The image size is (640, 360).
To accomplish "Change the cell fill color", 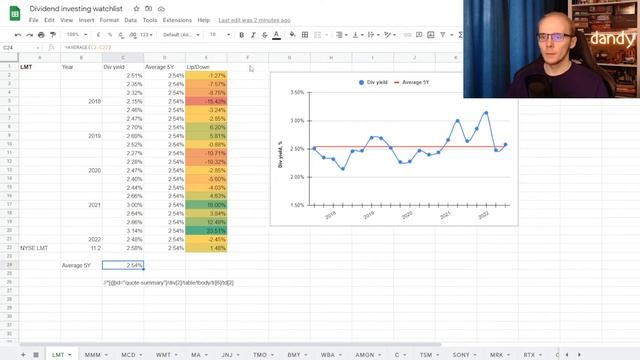I will click(x=292, y=35).
